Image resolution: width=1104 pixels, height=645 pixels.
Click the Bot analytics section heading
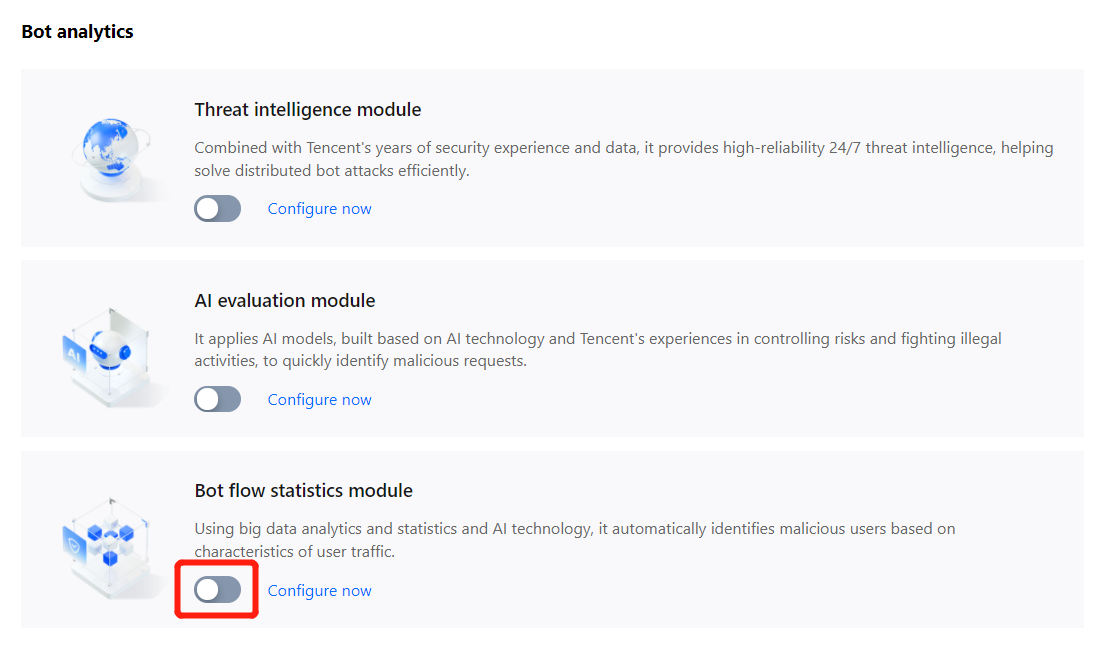77,32
